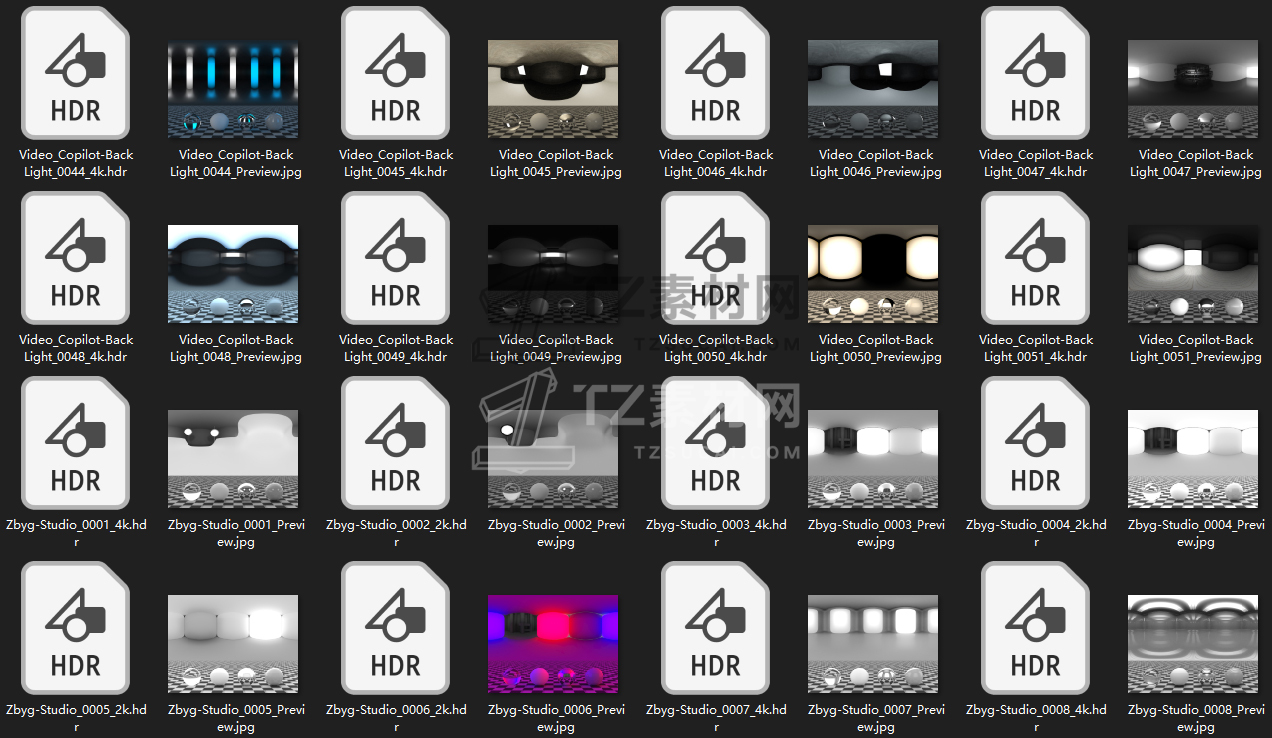Viewport: 1272px width, 738px height.
Task: Click filename text Video_Copilot-BackLight_0048_4k.hdr
Action: (76, 348)
